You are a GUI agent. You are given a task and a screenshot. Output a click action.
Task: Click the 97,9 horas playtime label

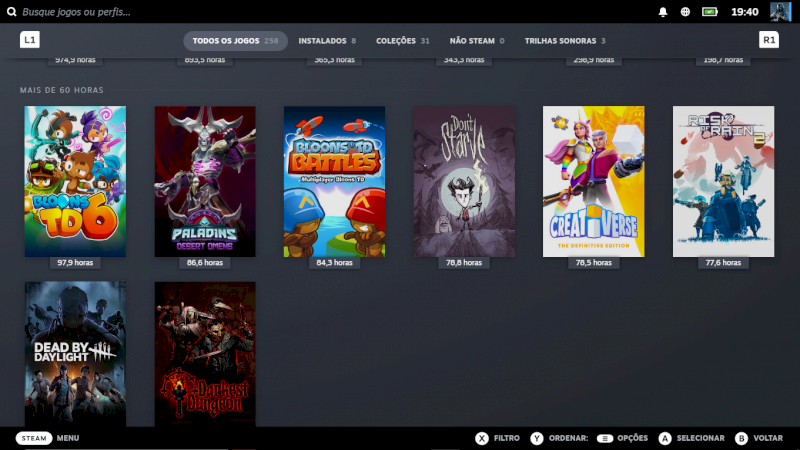pos(75,263)
